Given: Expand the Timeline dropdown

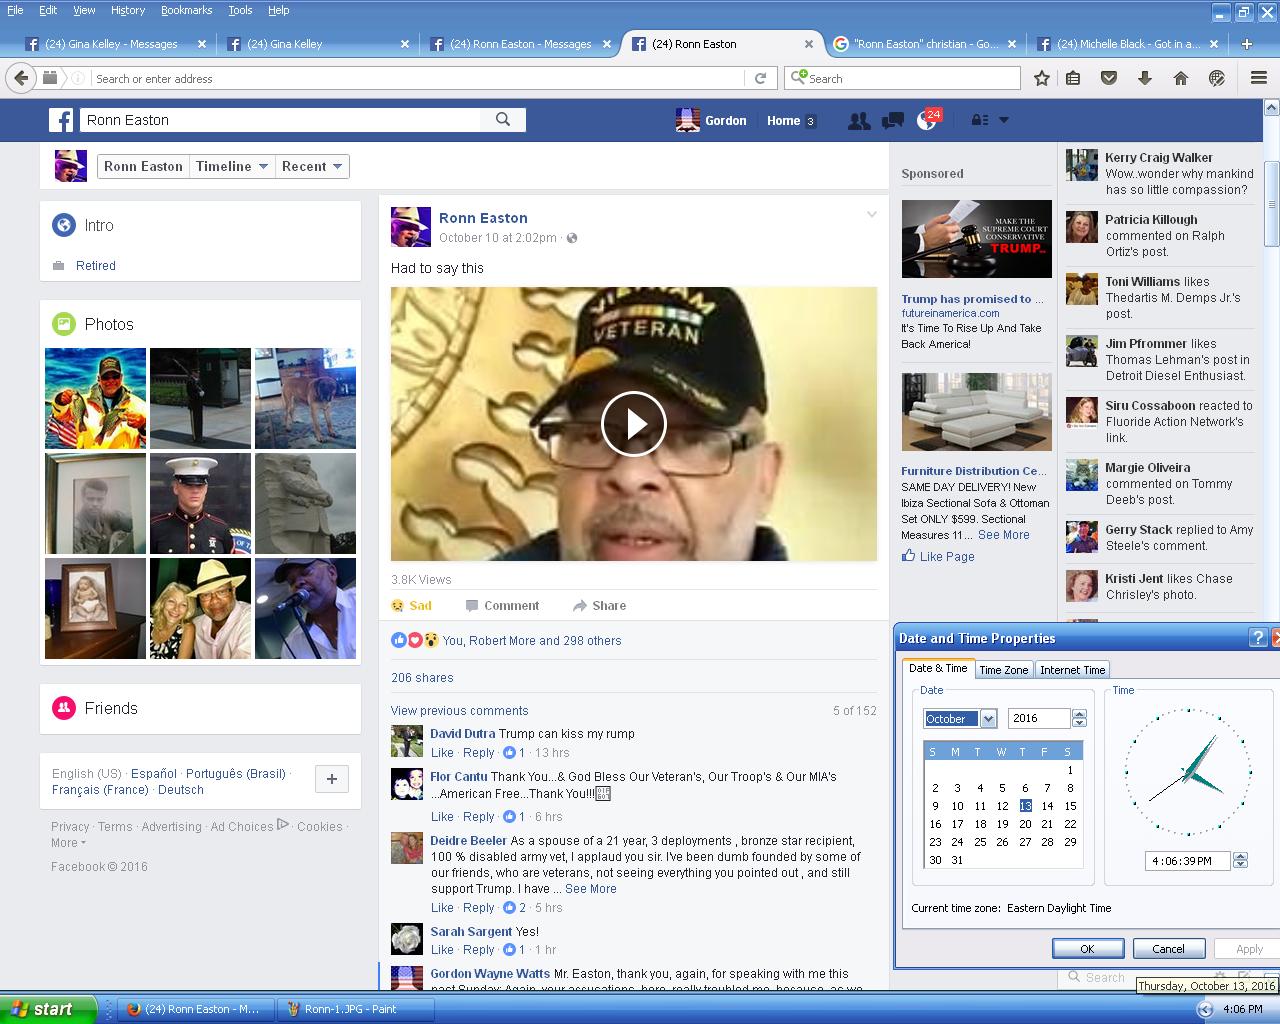Looking at the screenshot, I should point(232,166).
